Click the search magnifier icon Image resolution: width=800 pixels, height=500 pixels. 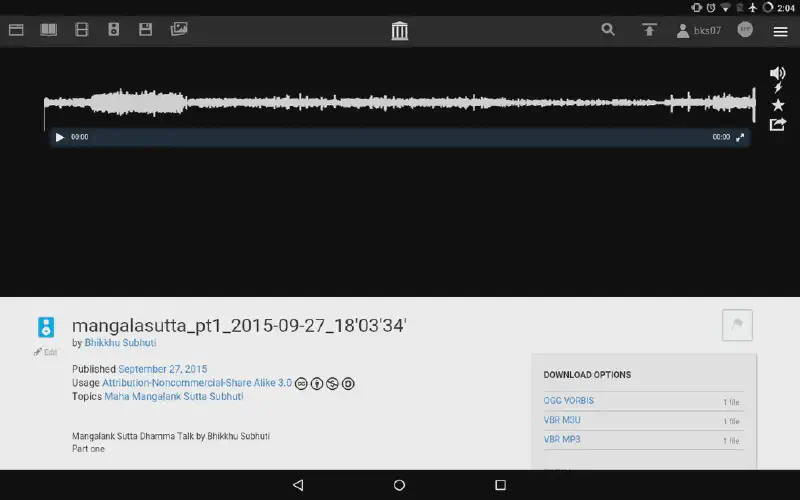coord(608,30)
